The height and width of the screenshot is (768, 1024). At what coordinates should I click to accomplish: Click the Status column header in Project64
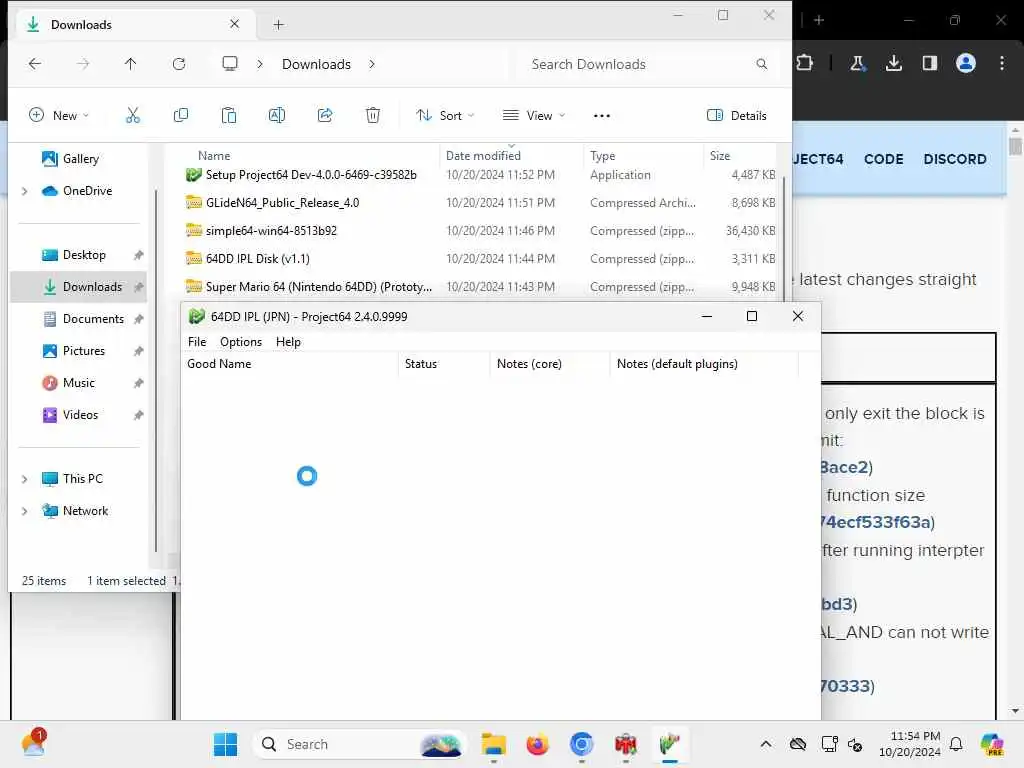444,364
